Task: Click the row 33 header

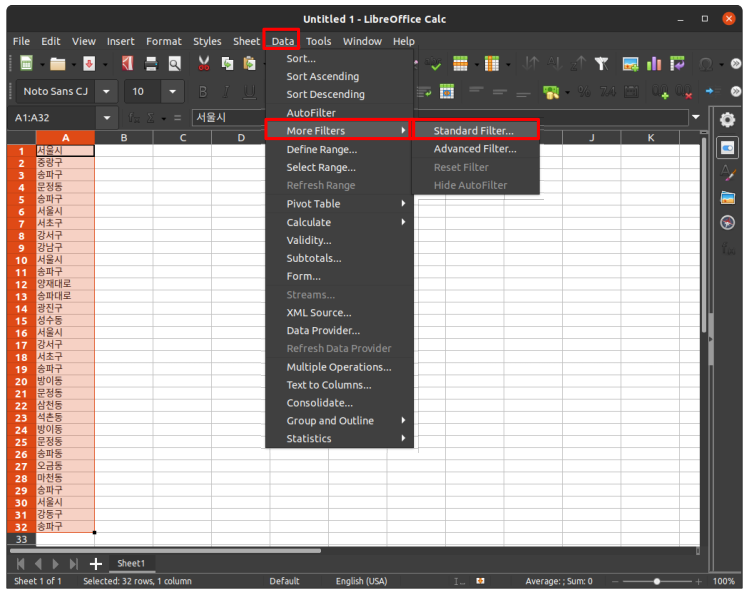Action: click(x=21, y=539)
